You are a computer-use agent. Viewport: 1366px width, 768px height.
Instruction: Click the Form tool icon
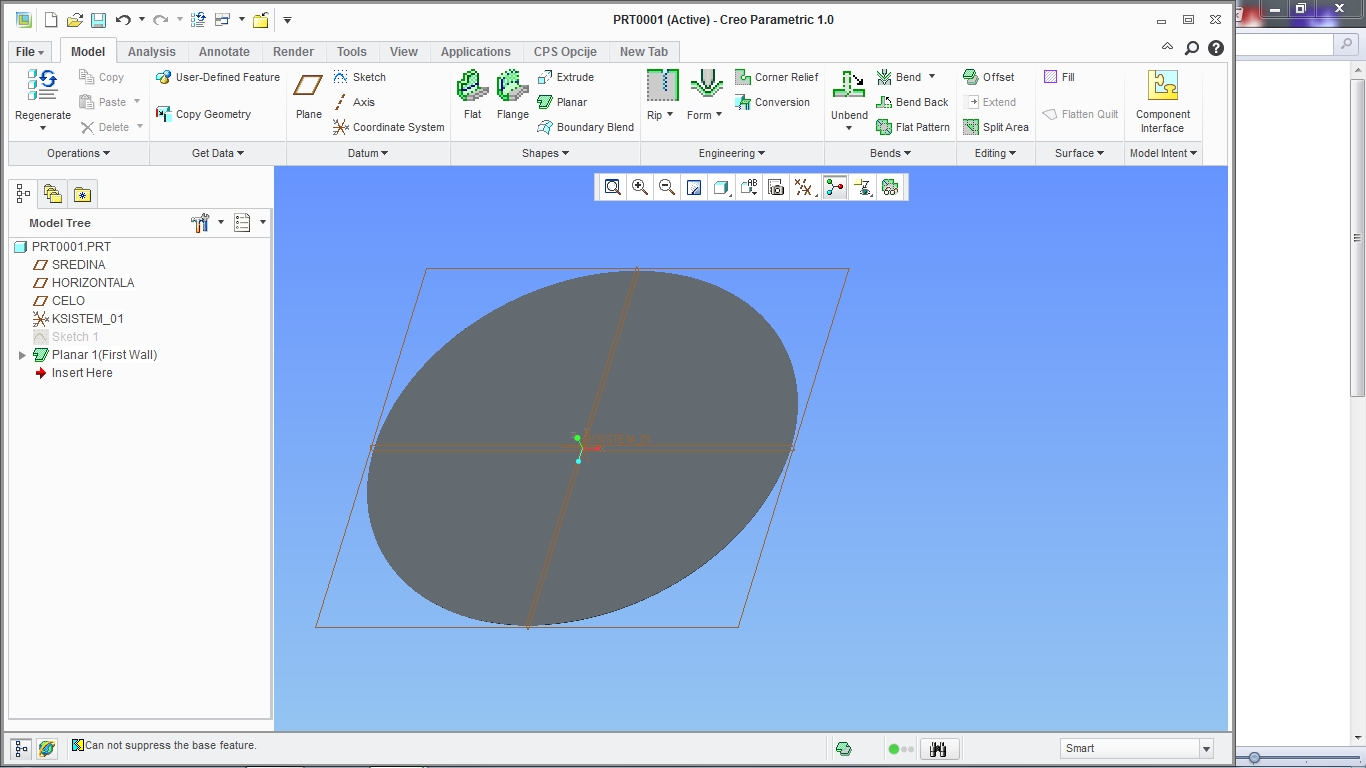707,85
